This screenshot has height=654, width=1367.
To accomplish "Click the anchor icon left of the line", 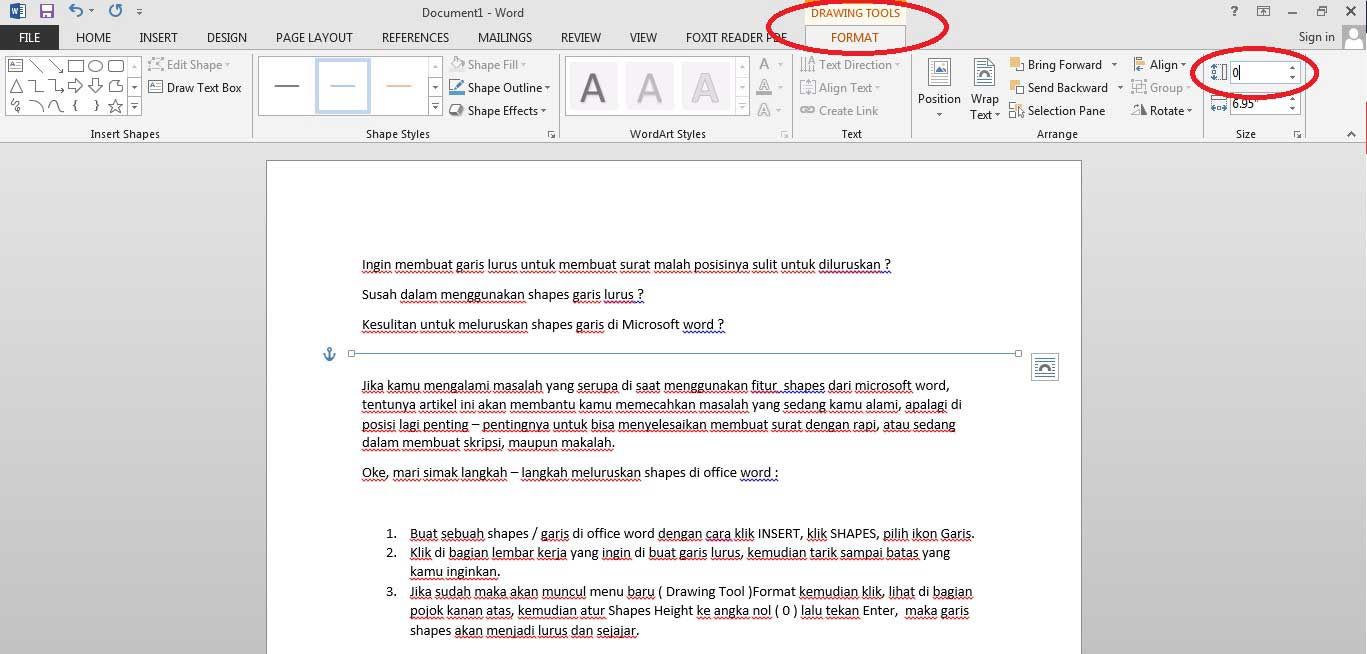I will pos(329,354).
